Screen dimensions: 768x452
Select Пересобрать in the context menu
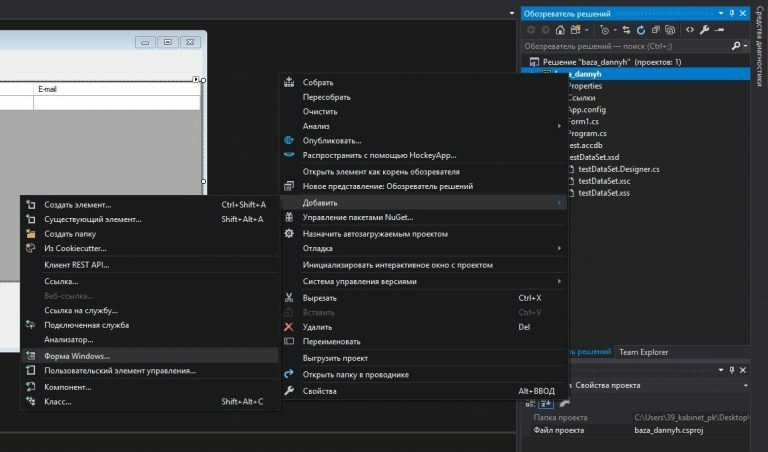[x=423, y=97]
